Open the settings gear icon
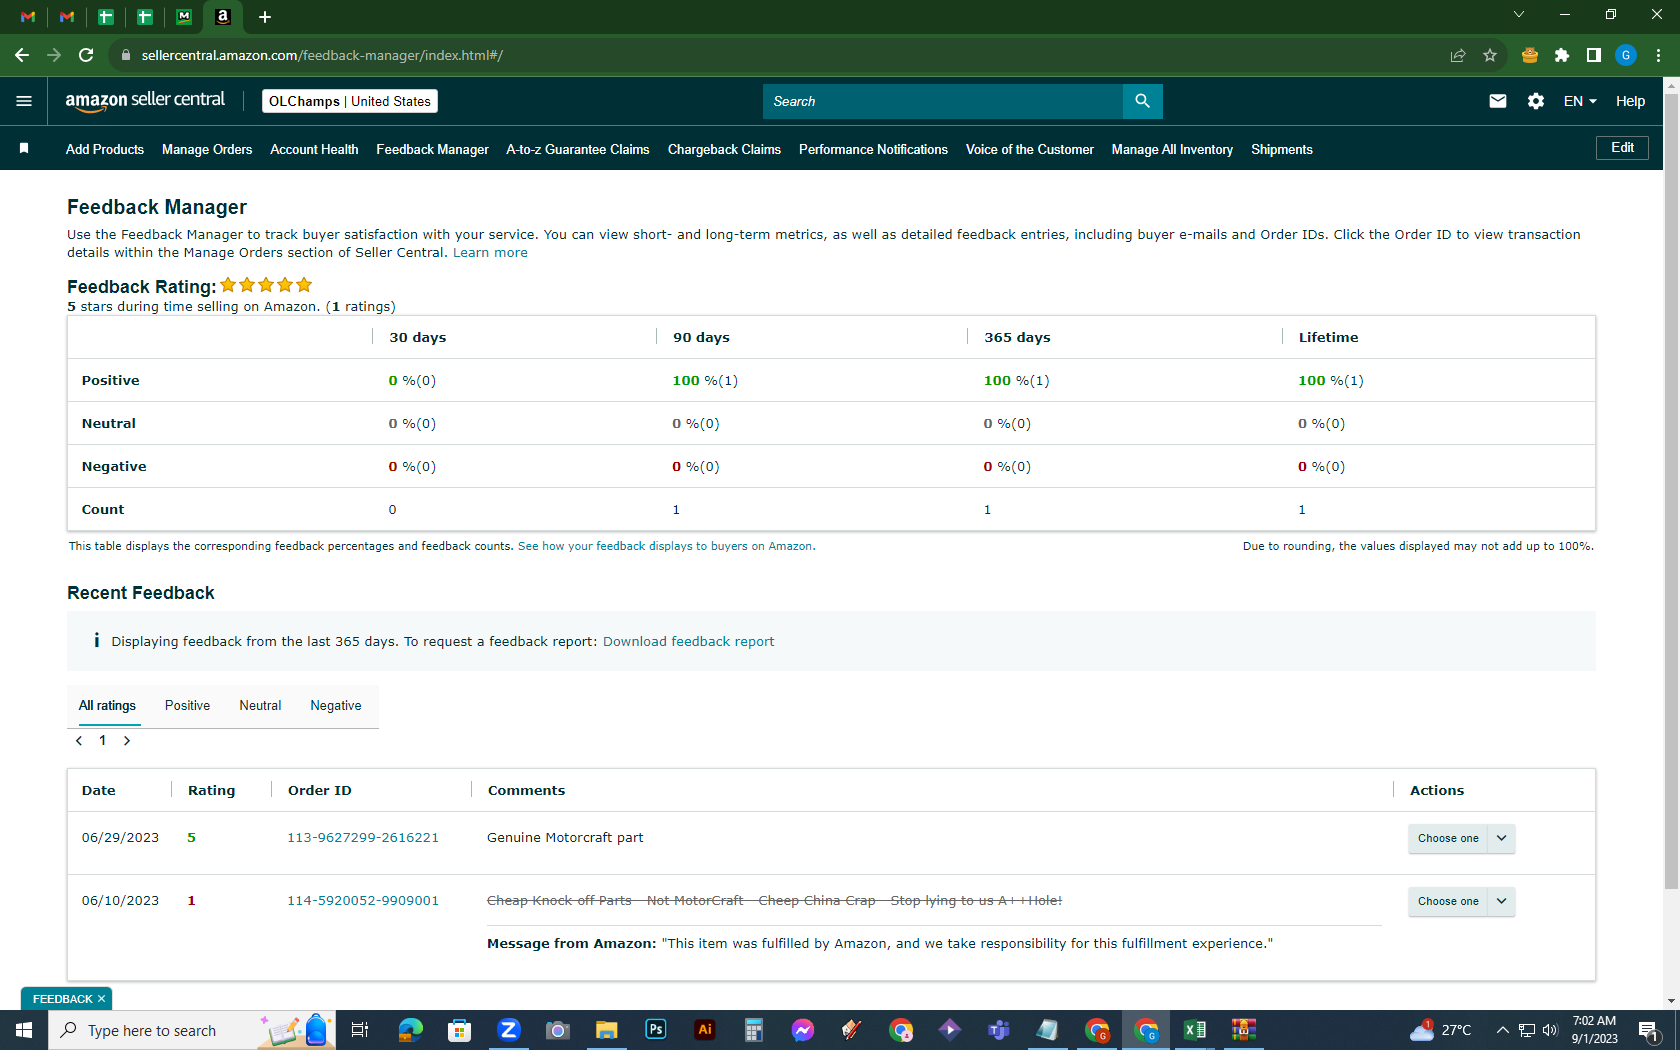Image resolution: width=1680 pixels, height=1050 pixels. click(1536, 101)
